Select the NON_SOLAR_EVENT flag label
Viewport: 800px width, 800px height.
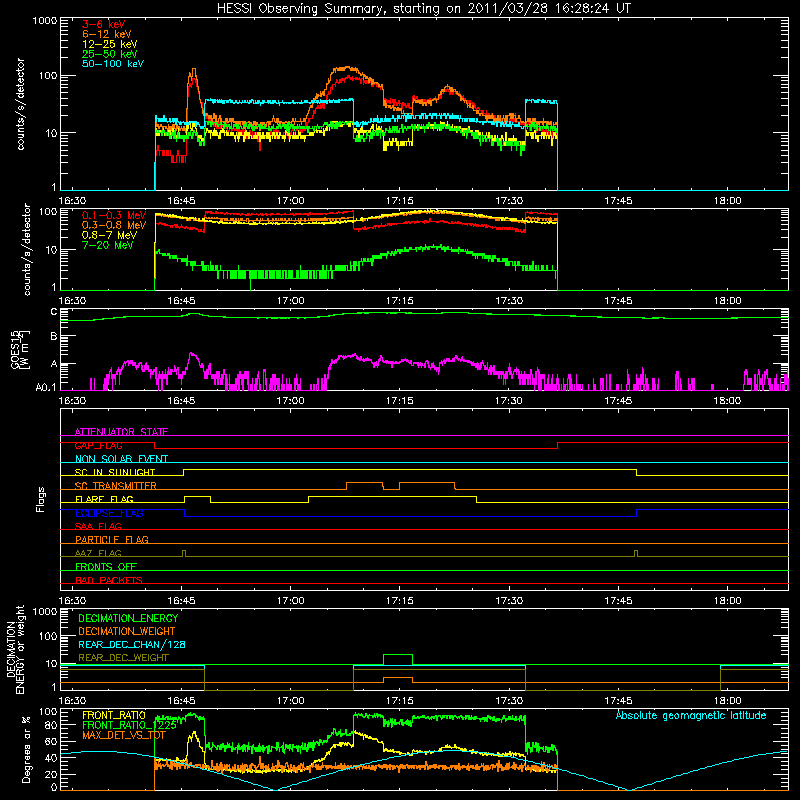click(121, 459)
